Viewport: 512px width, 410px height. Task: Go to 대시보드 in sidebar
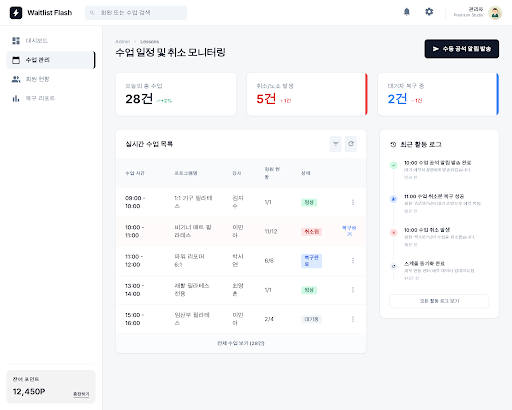(x=51, y=41)
